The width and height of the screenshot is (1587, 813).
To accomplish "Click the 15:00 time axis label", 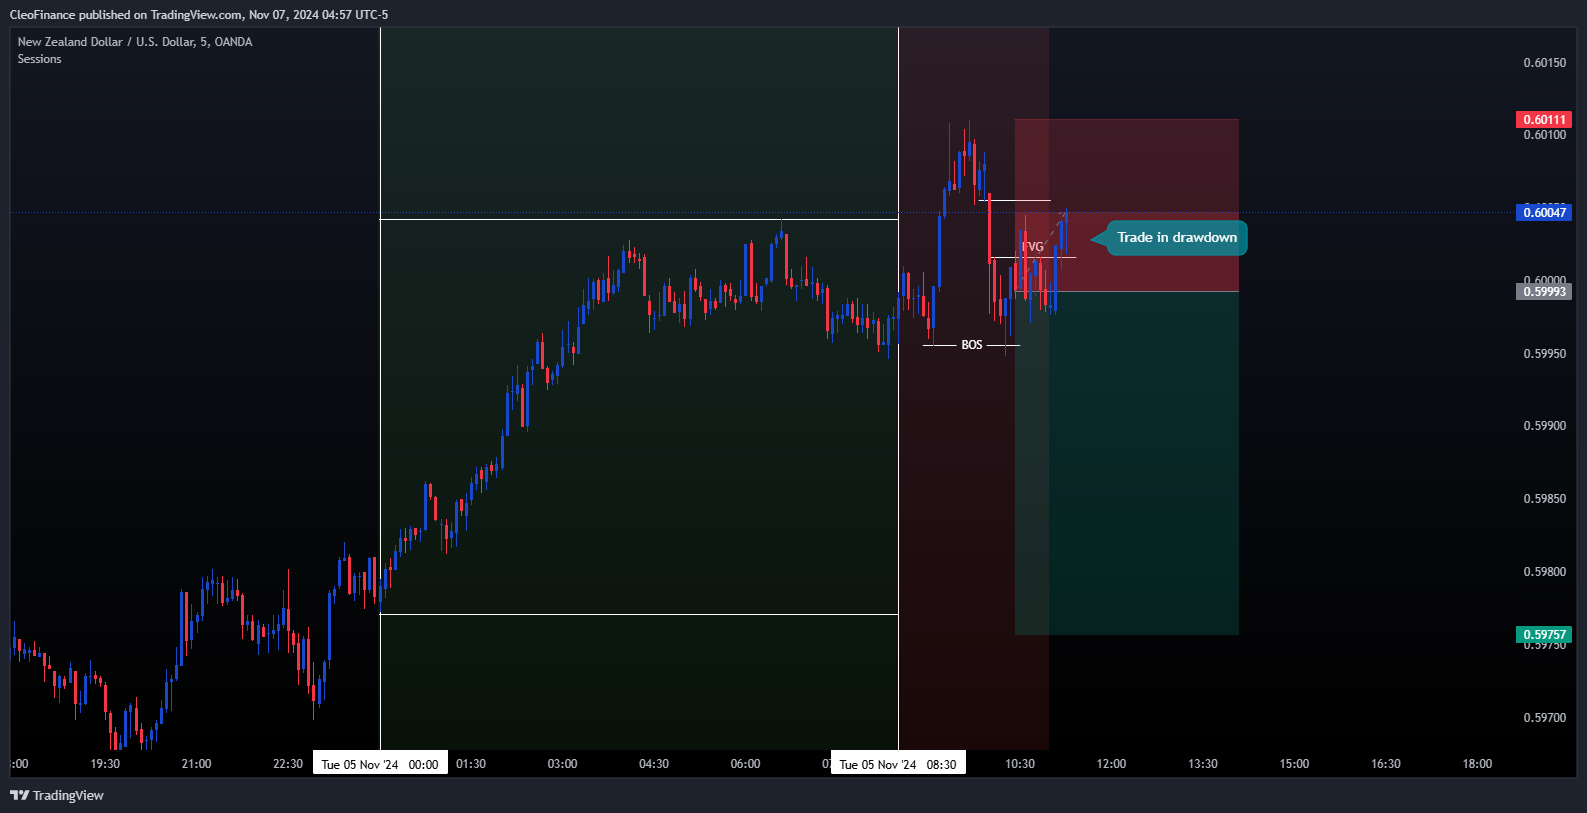I will [1294, 764].
